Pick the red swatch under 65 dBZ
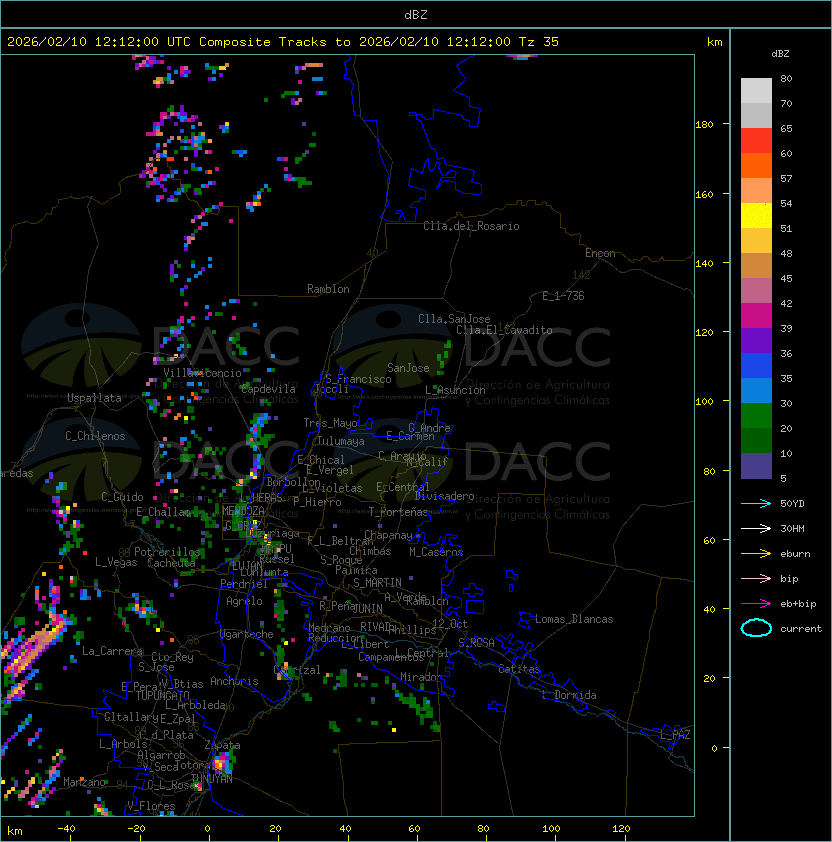This screenshot has width=832, height=842. [x=756, y=141]
